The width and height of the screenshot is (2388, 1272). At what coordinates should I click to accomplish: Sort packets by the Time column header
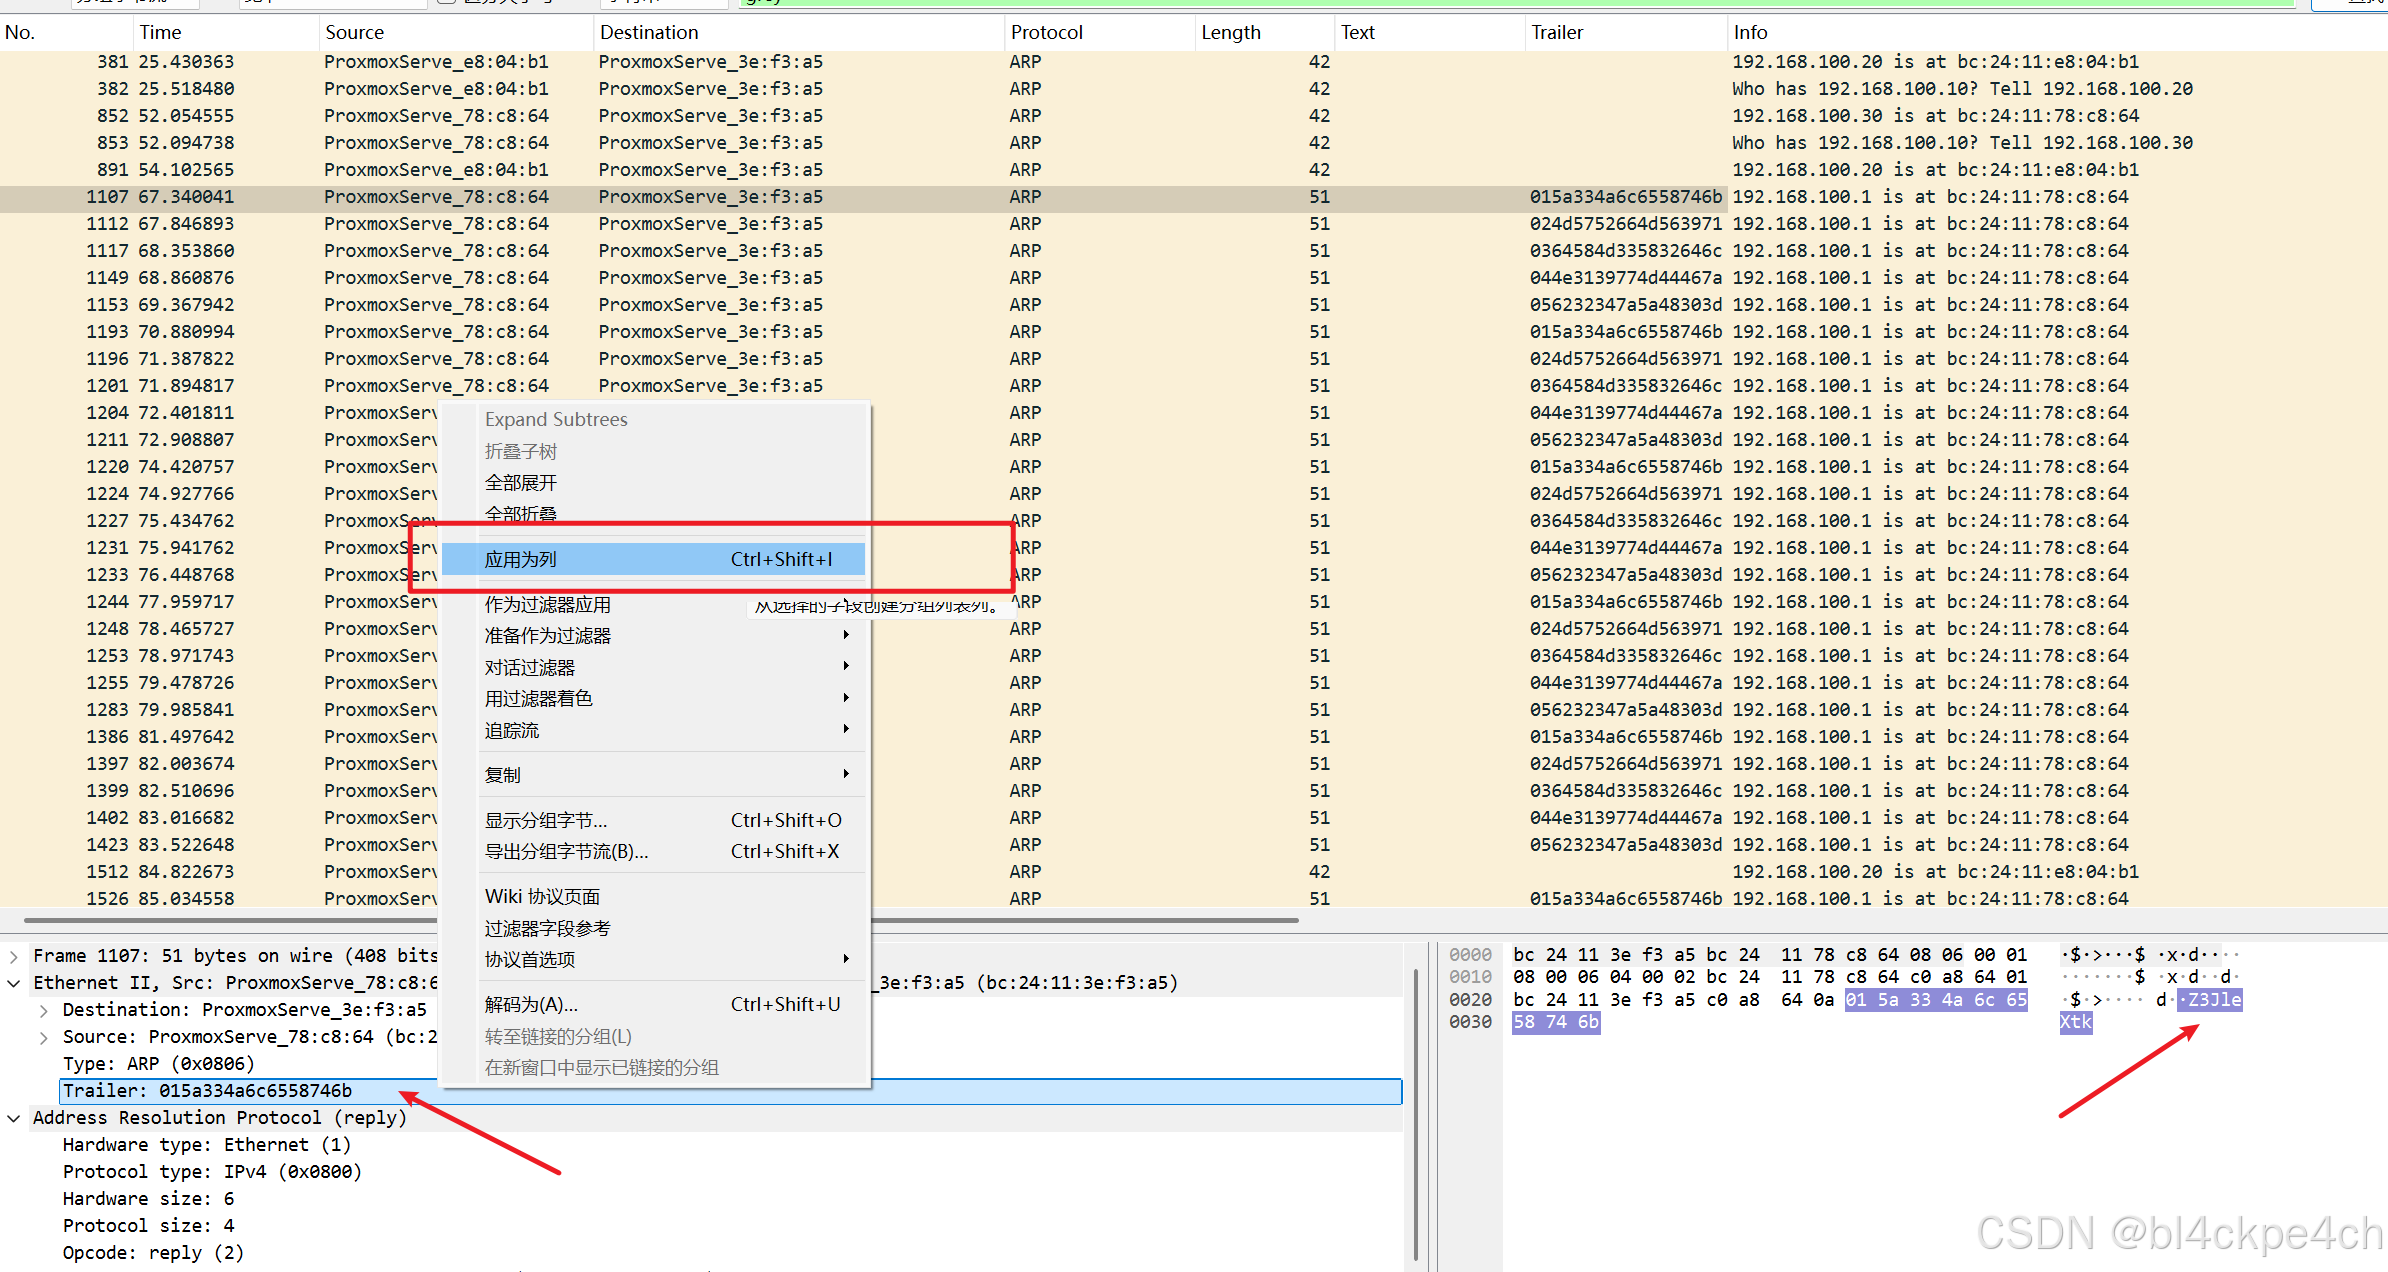pyautogui.click(x=160, y=32)
